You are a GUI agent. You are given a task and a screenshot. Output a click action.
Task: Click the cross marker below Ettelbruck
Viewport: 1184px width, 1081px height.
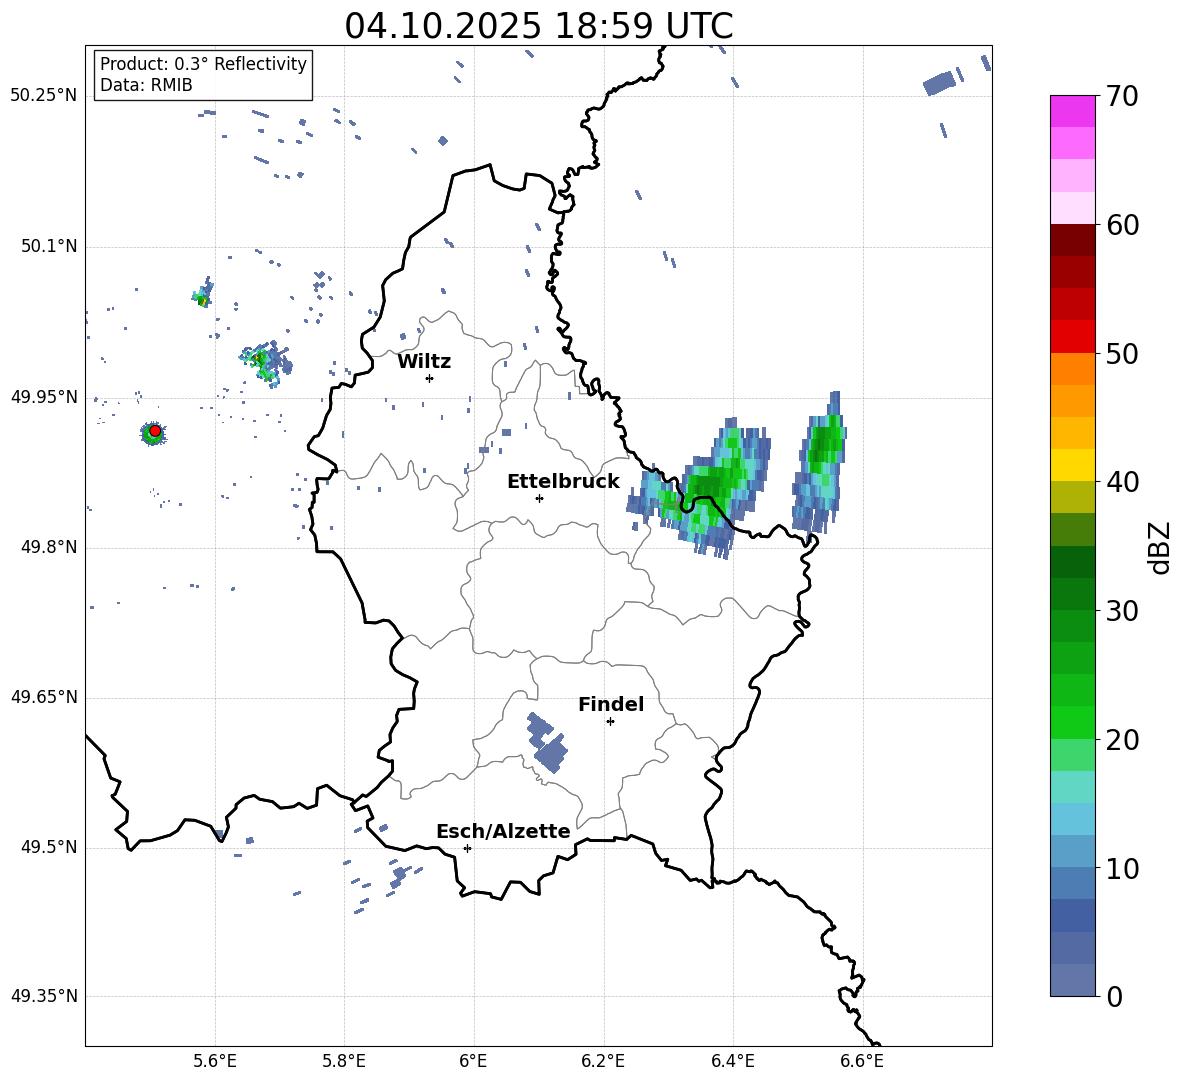(x=539, y=498)
